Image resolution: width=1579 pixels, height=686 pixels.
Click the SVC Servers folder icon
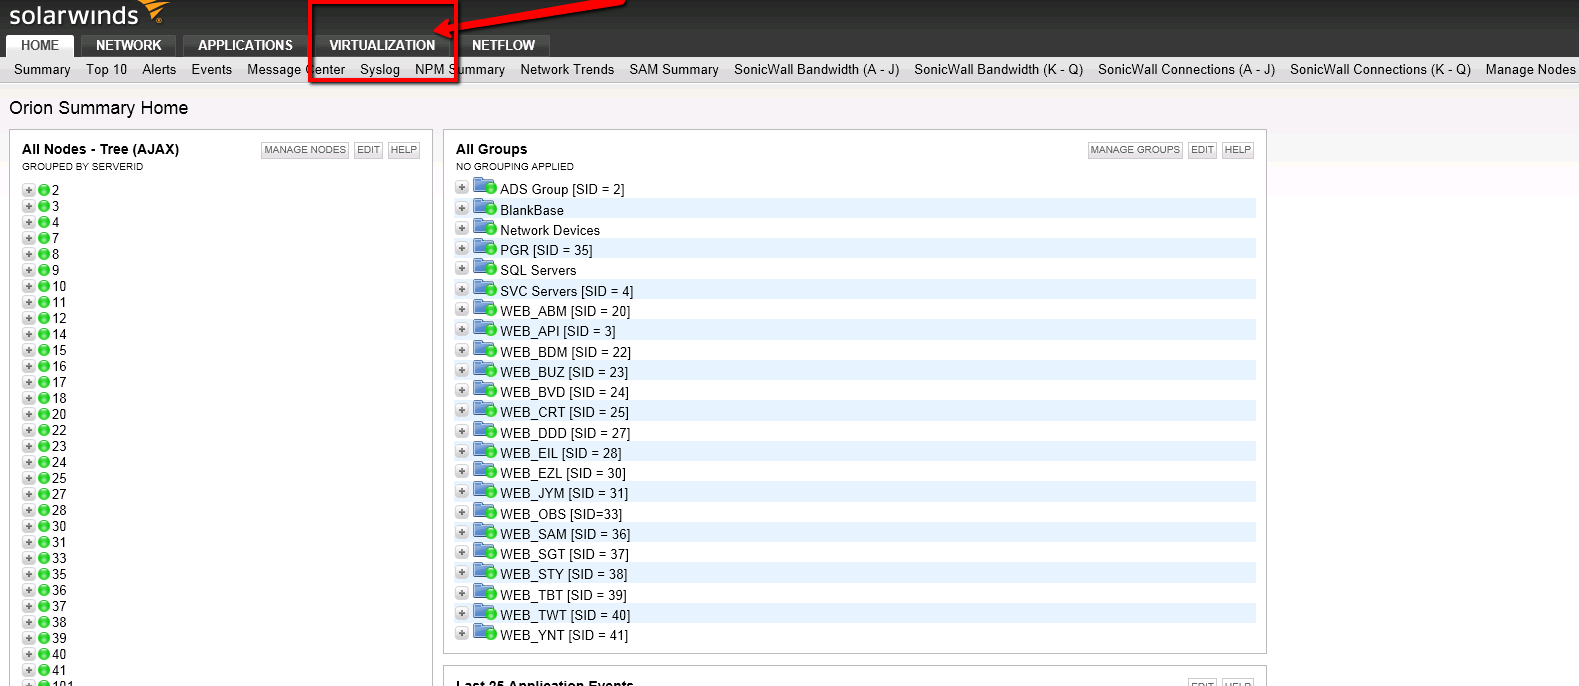(x=485, y=288)
